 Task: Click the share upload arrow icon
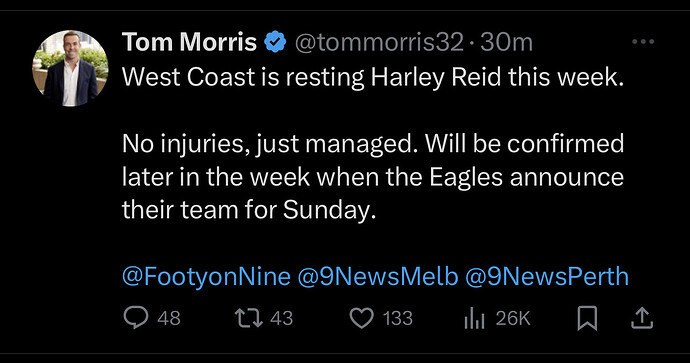642,318
